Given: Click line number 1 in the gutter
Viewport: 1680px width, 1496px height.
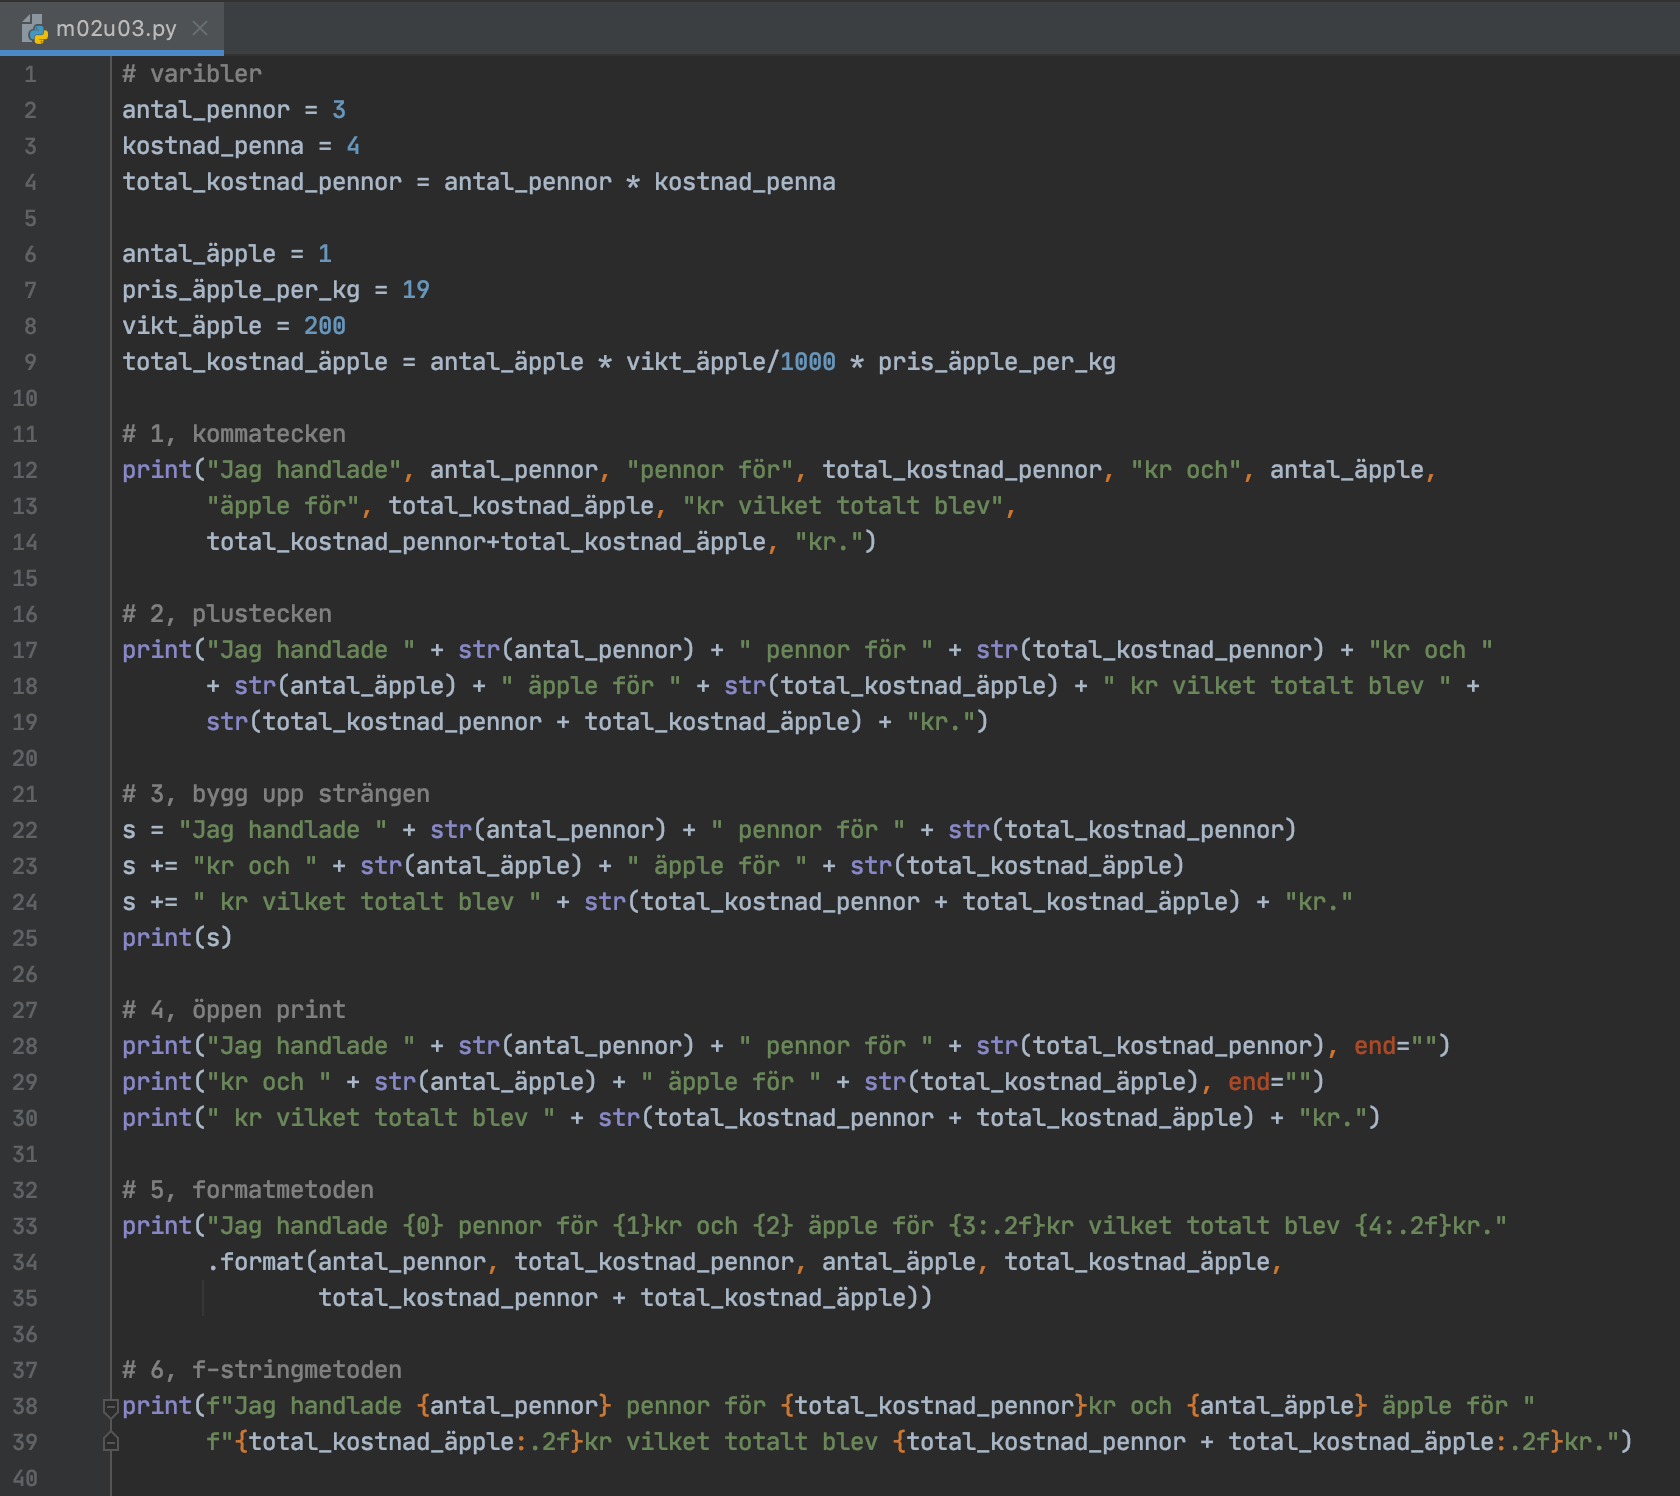Looking at the screenshot, I should click(30, 74).
